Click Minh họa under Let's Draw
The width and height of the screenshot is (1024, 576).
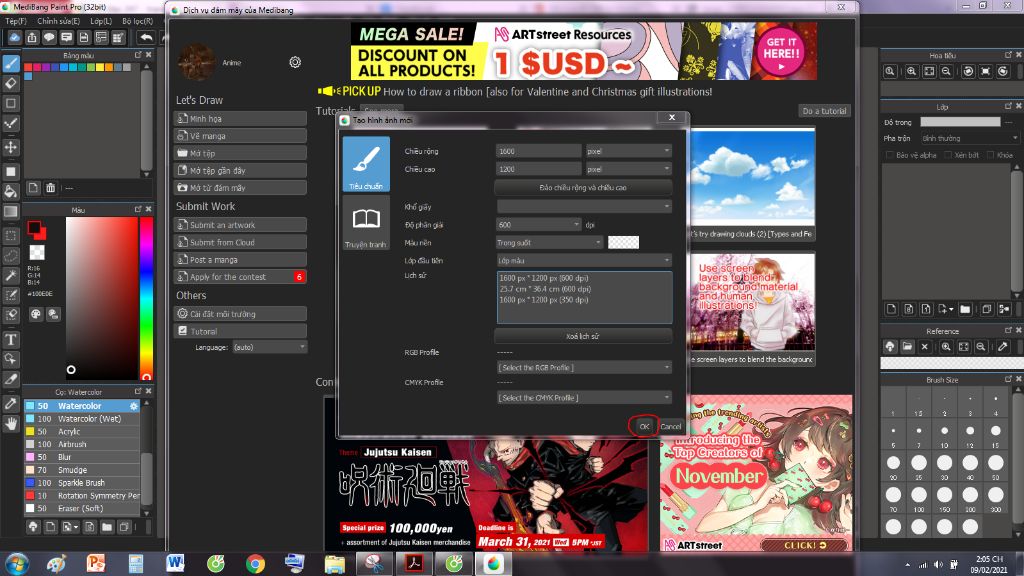click(240, 119)
